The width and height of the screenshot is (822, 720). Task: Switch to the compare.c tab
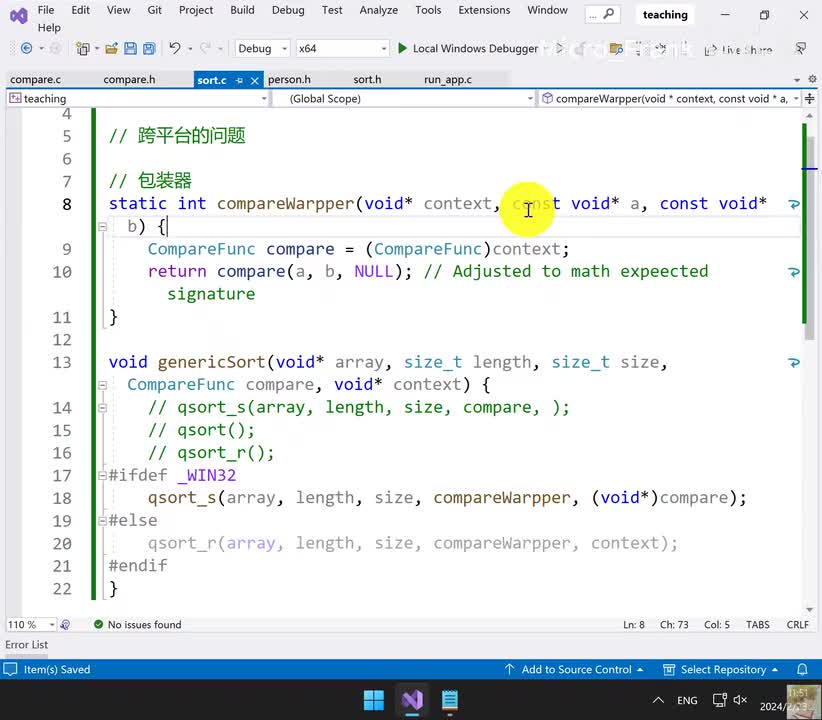[36, 80]
